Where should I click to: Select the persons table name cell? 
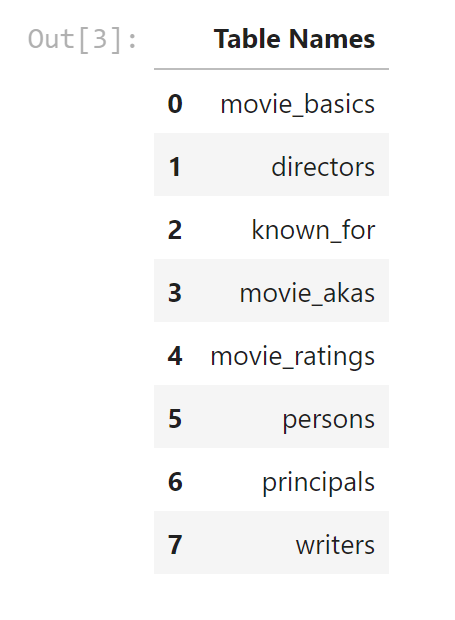click(x=328, y=419)
